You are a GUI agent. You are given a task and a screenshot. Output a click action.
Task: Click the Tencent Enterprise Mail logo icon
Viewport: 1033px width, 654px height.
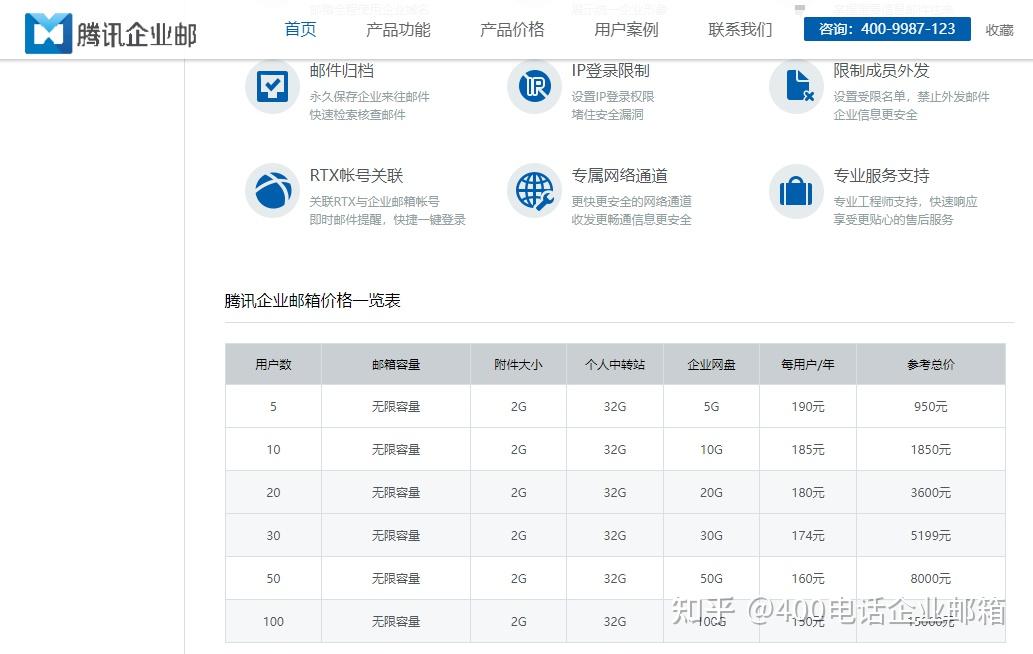pyautogui.click(x=48, y=33)
